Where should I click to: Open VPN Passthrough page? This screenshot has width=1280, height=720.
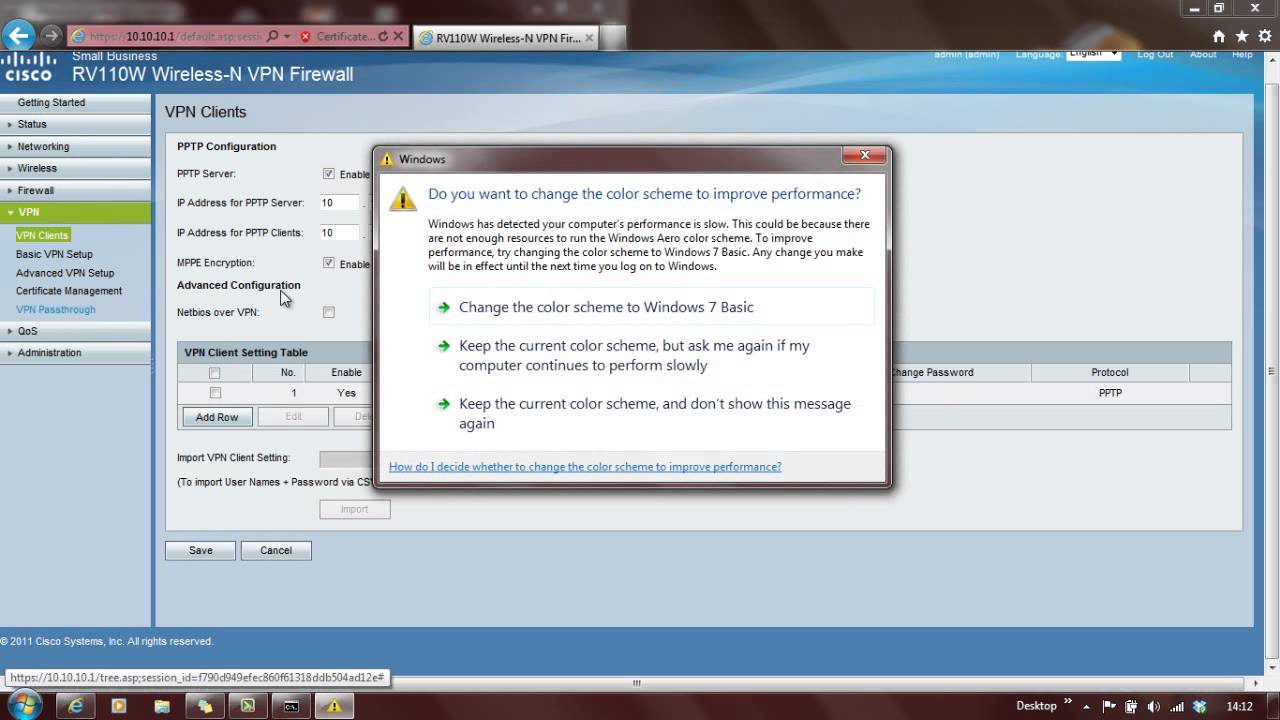pyautogui.click(x=56, y=310)
